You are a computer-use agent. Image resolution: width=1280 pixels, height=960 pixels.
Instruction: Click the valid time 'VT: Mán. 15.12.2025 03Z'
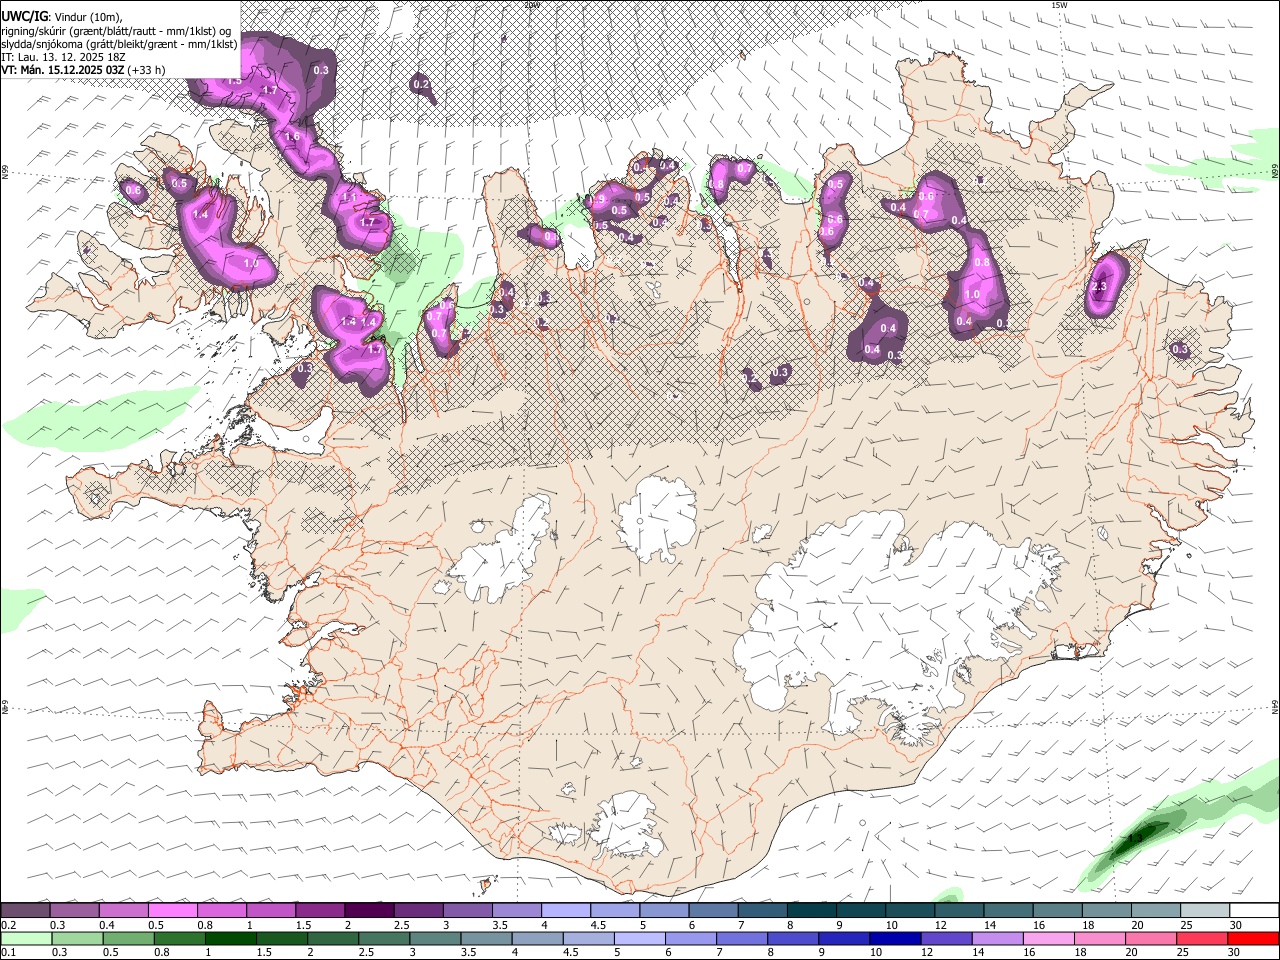point(63,70)
